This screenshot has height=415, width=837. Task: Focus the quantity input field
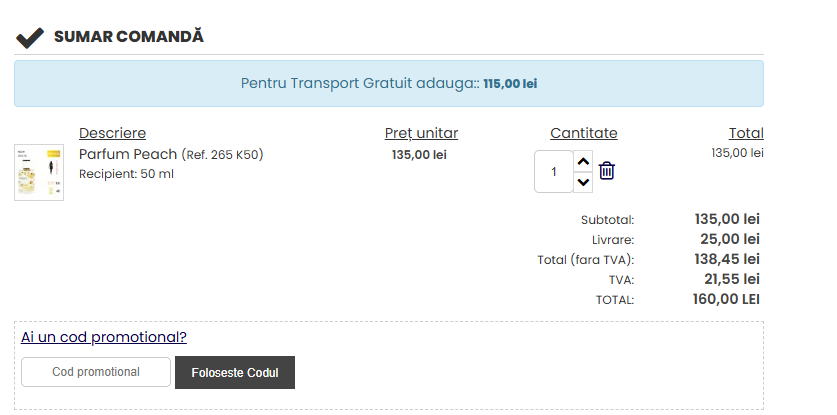[x=554, y=171]
